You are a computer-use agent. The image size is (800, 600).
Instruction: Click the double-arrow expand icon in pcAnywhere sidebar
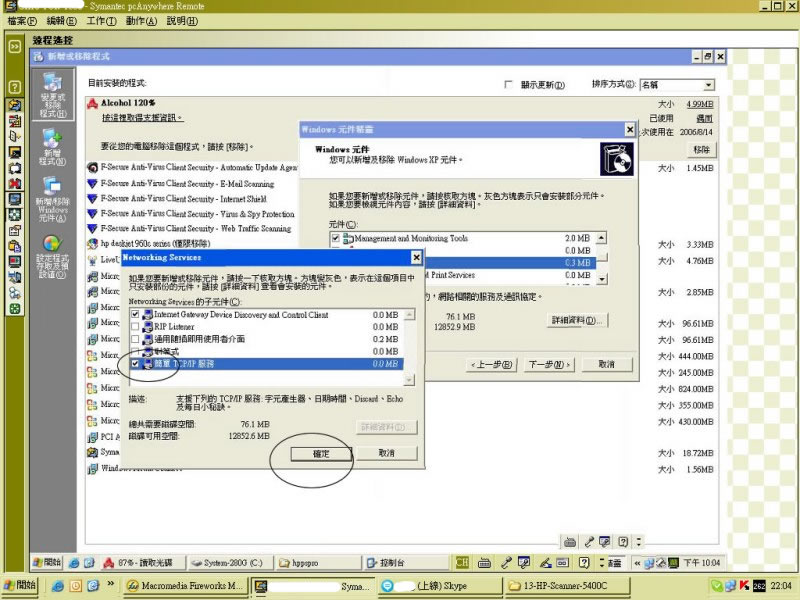(x=15, y=47)
